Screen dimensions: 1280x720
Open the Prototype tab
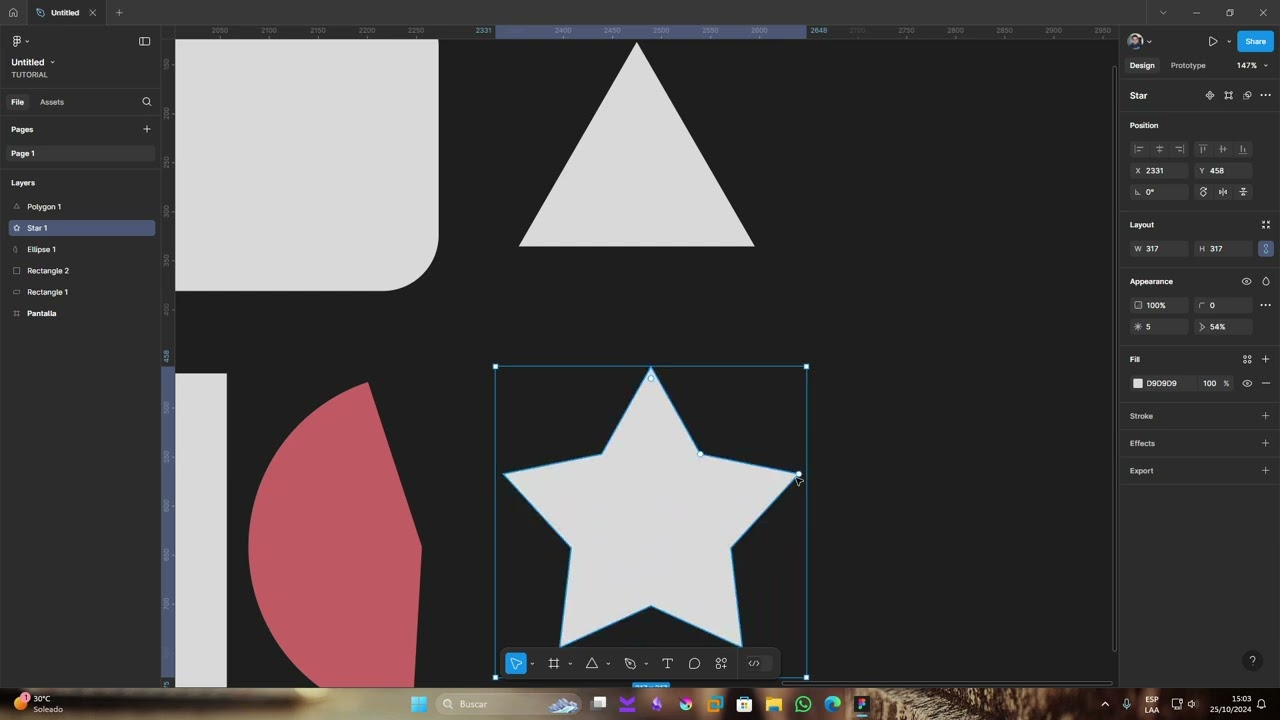(1188, 66)
